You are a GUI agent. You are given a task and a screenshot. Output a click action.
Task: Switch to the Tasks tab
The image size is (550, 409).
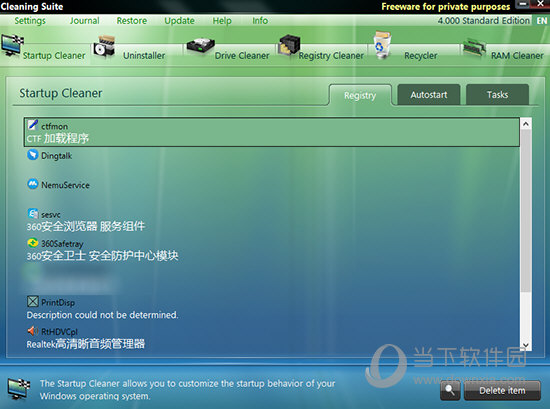[497, 95]
